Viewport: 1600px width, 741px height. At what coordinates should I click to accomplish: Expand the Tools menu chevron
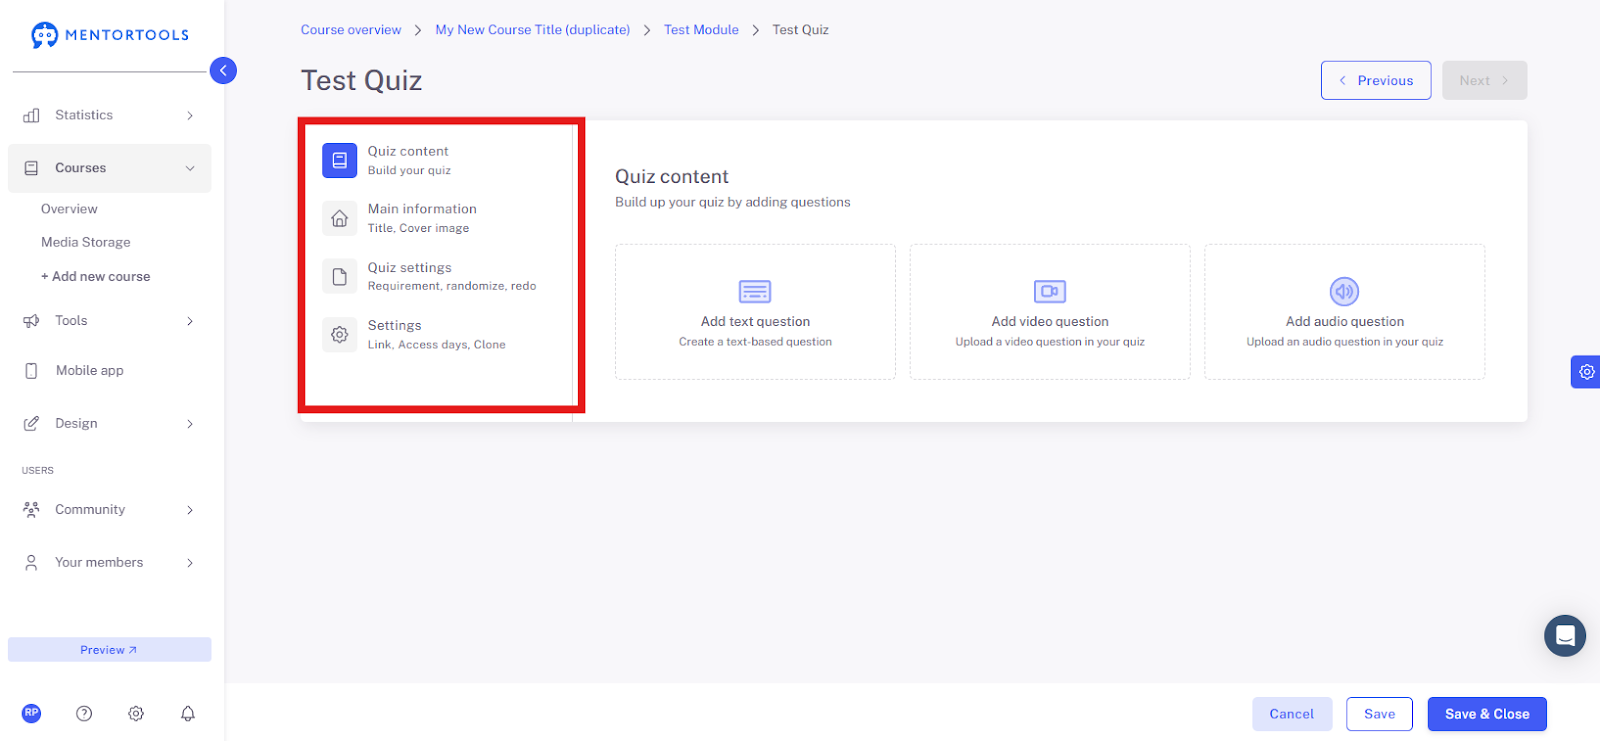pos(190,321)
